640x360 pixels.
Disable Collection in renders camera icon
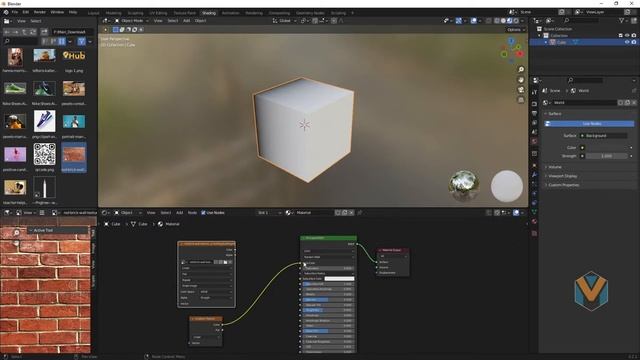pos(633,36)
